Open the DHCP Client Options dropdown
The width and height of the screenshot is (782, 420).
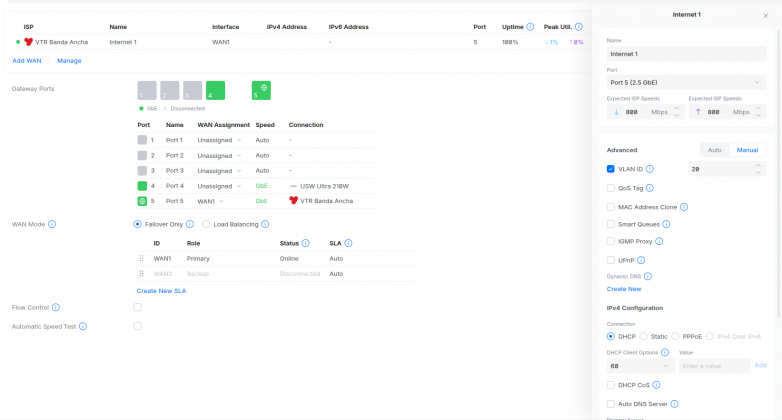coord(639,366)
